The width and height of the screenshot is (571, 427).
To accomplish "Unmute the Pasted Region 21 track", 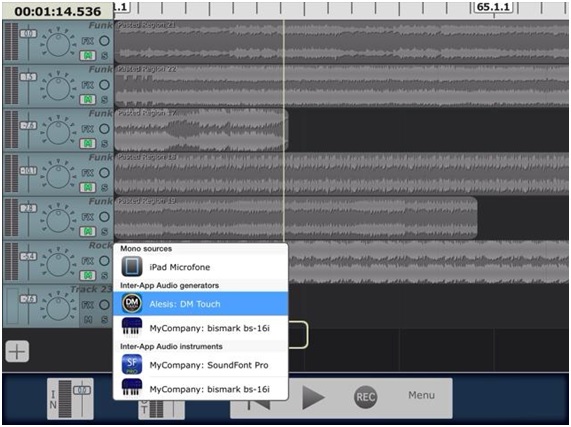I will tap(88, 56).
